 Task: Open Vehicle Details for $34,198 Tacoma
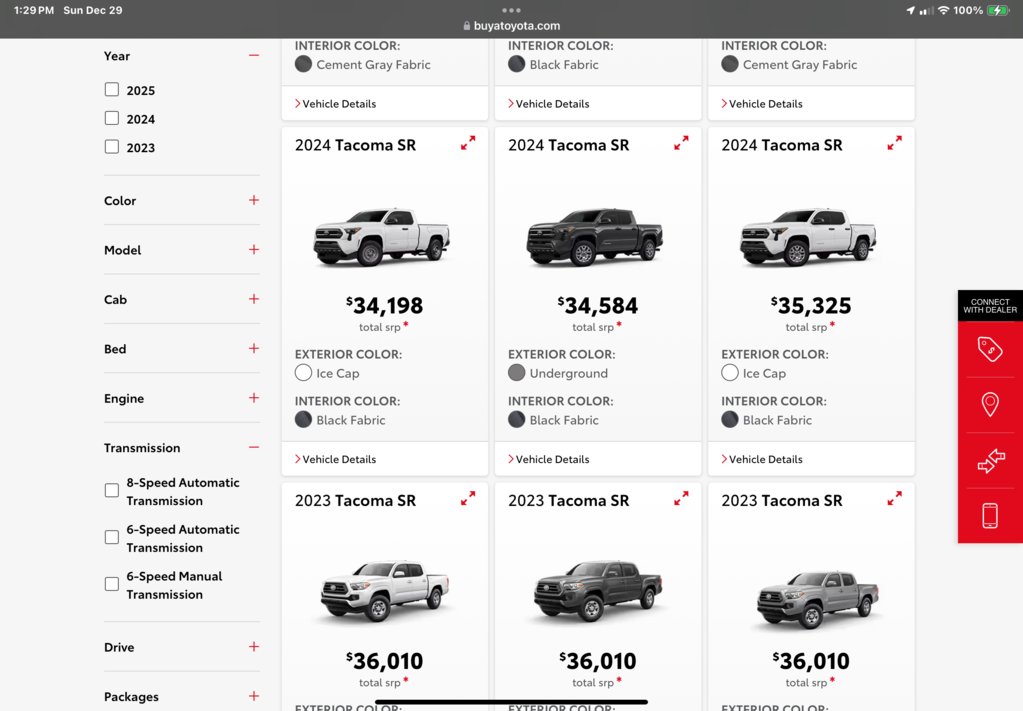[335, 459]
